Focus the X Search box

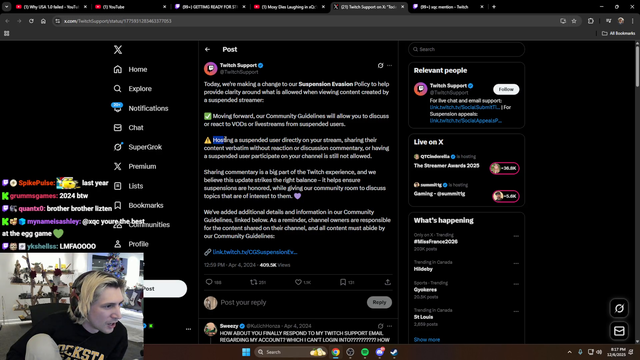pos(467,49)
